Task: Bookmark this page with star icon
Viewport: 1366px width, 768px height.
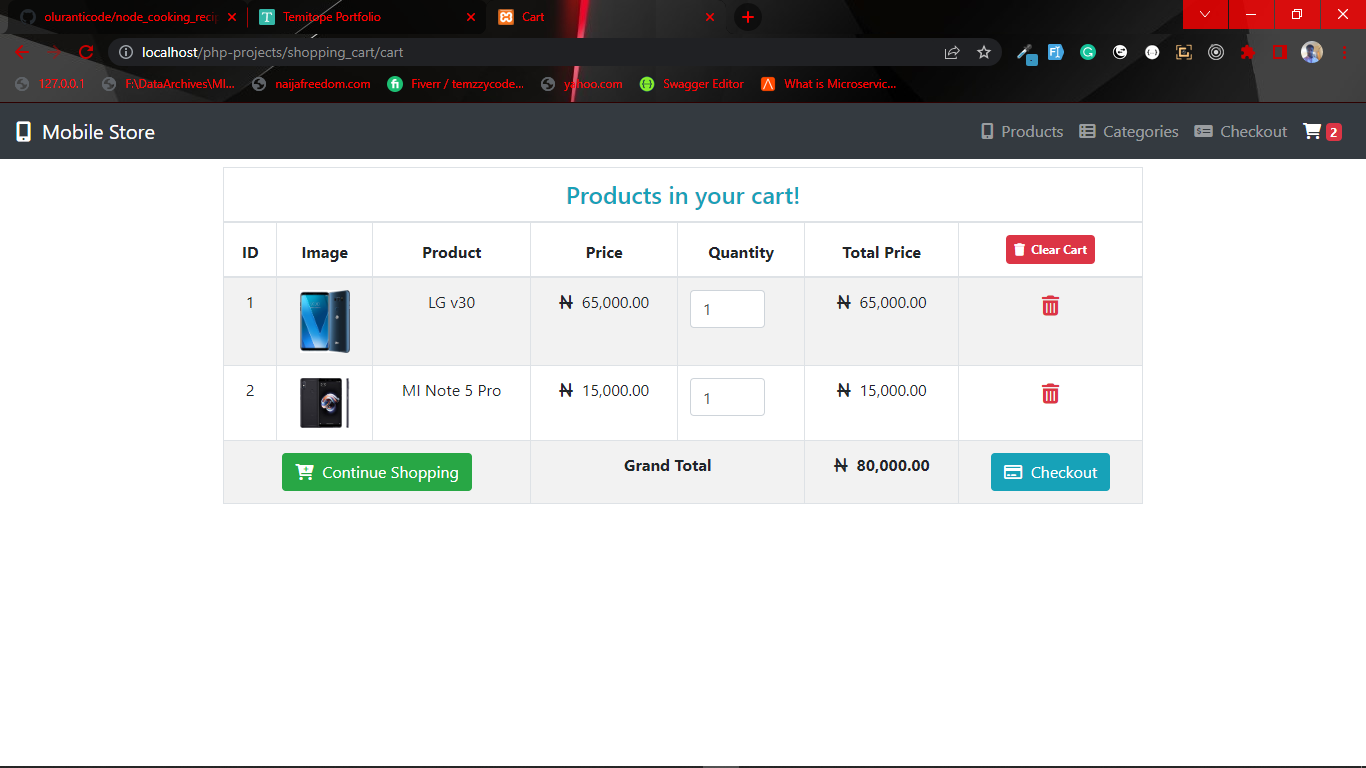Action: 984,52
